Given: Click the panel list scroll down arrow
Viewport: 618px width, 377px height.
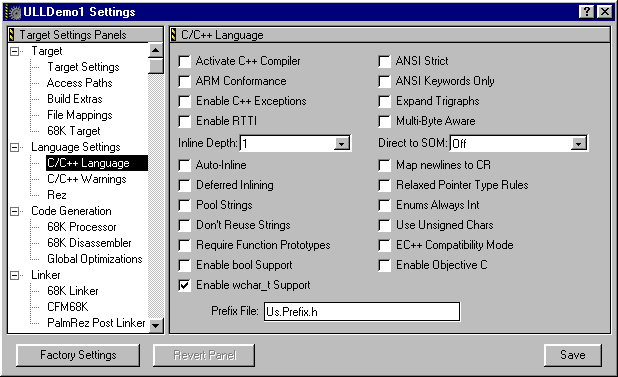Looking at the screenshot, I should [156, 325].
